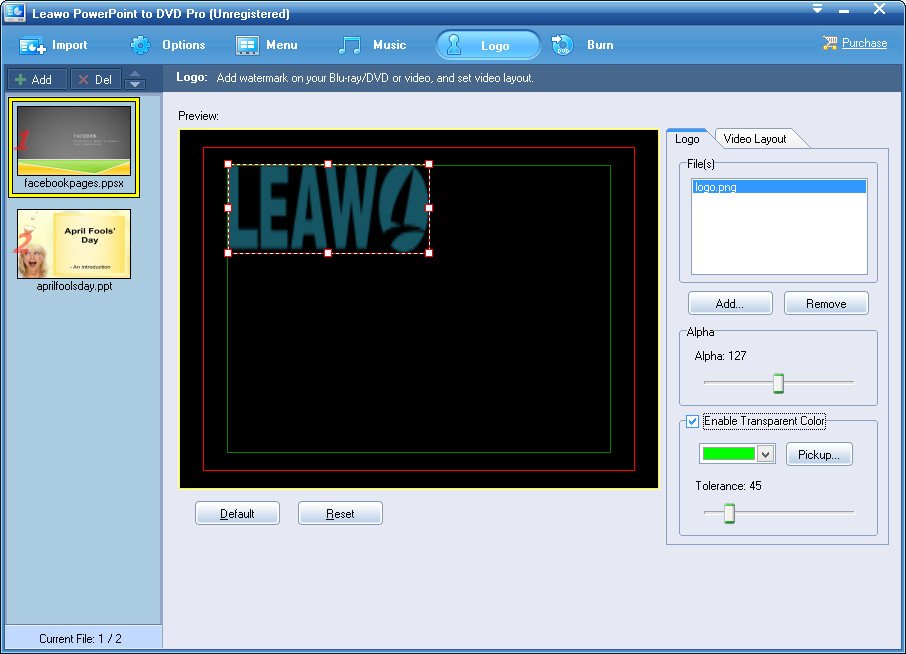The image size is (906, 654).
Task: Expand the transparent color dropdown
Action: [x=765, y=454]
